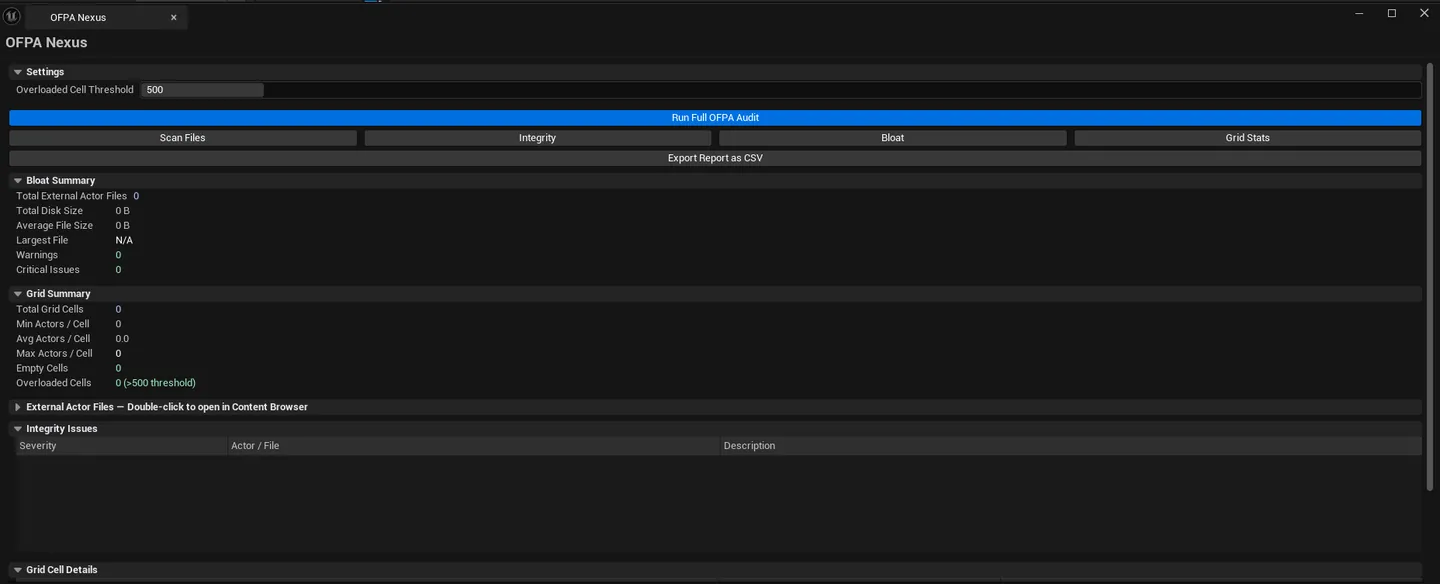Click the Max Actors / Cell label
Image resolution: width=1440 pixels, height=584 pixels.
point(54,353)
